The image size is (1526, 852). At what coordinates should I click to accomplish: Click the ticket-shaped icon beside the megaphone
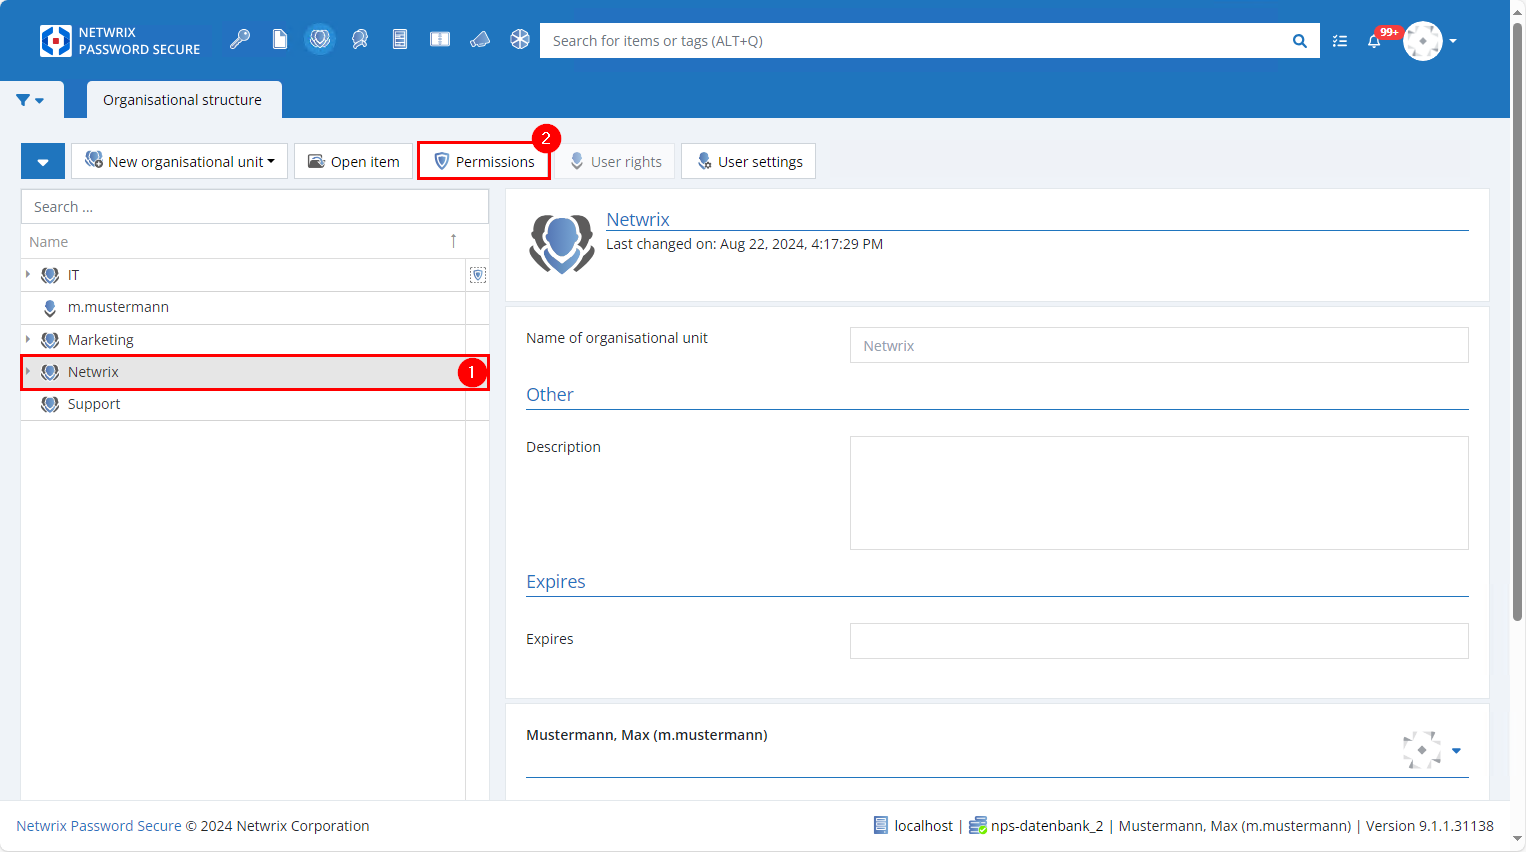440,40
